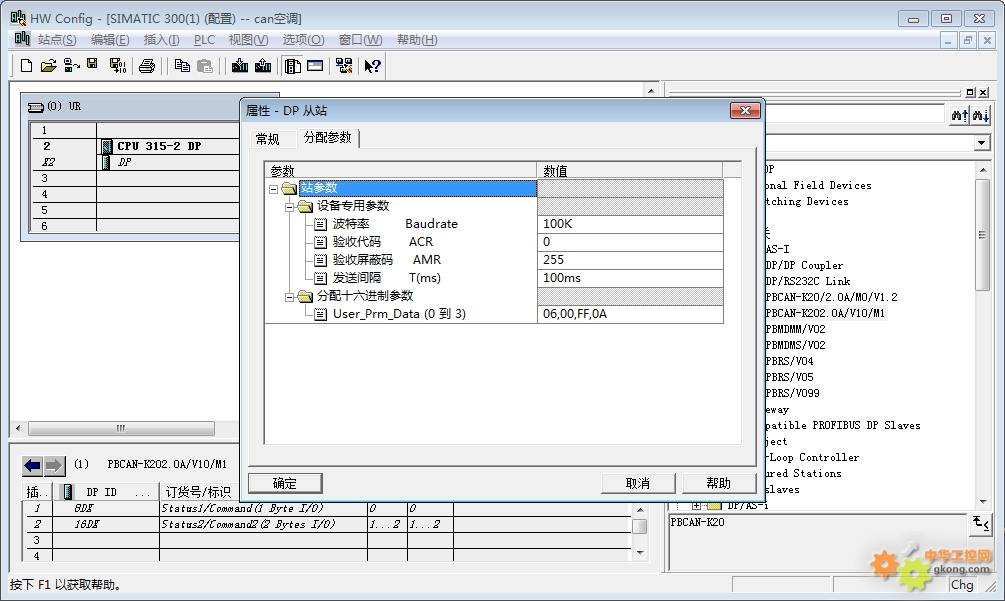The height and width of the screenshot is (601, 1005).
Task: Close the hardware catalog panel
Action: pyautogui.click(x=983, y=92)
